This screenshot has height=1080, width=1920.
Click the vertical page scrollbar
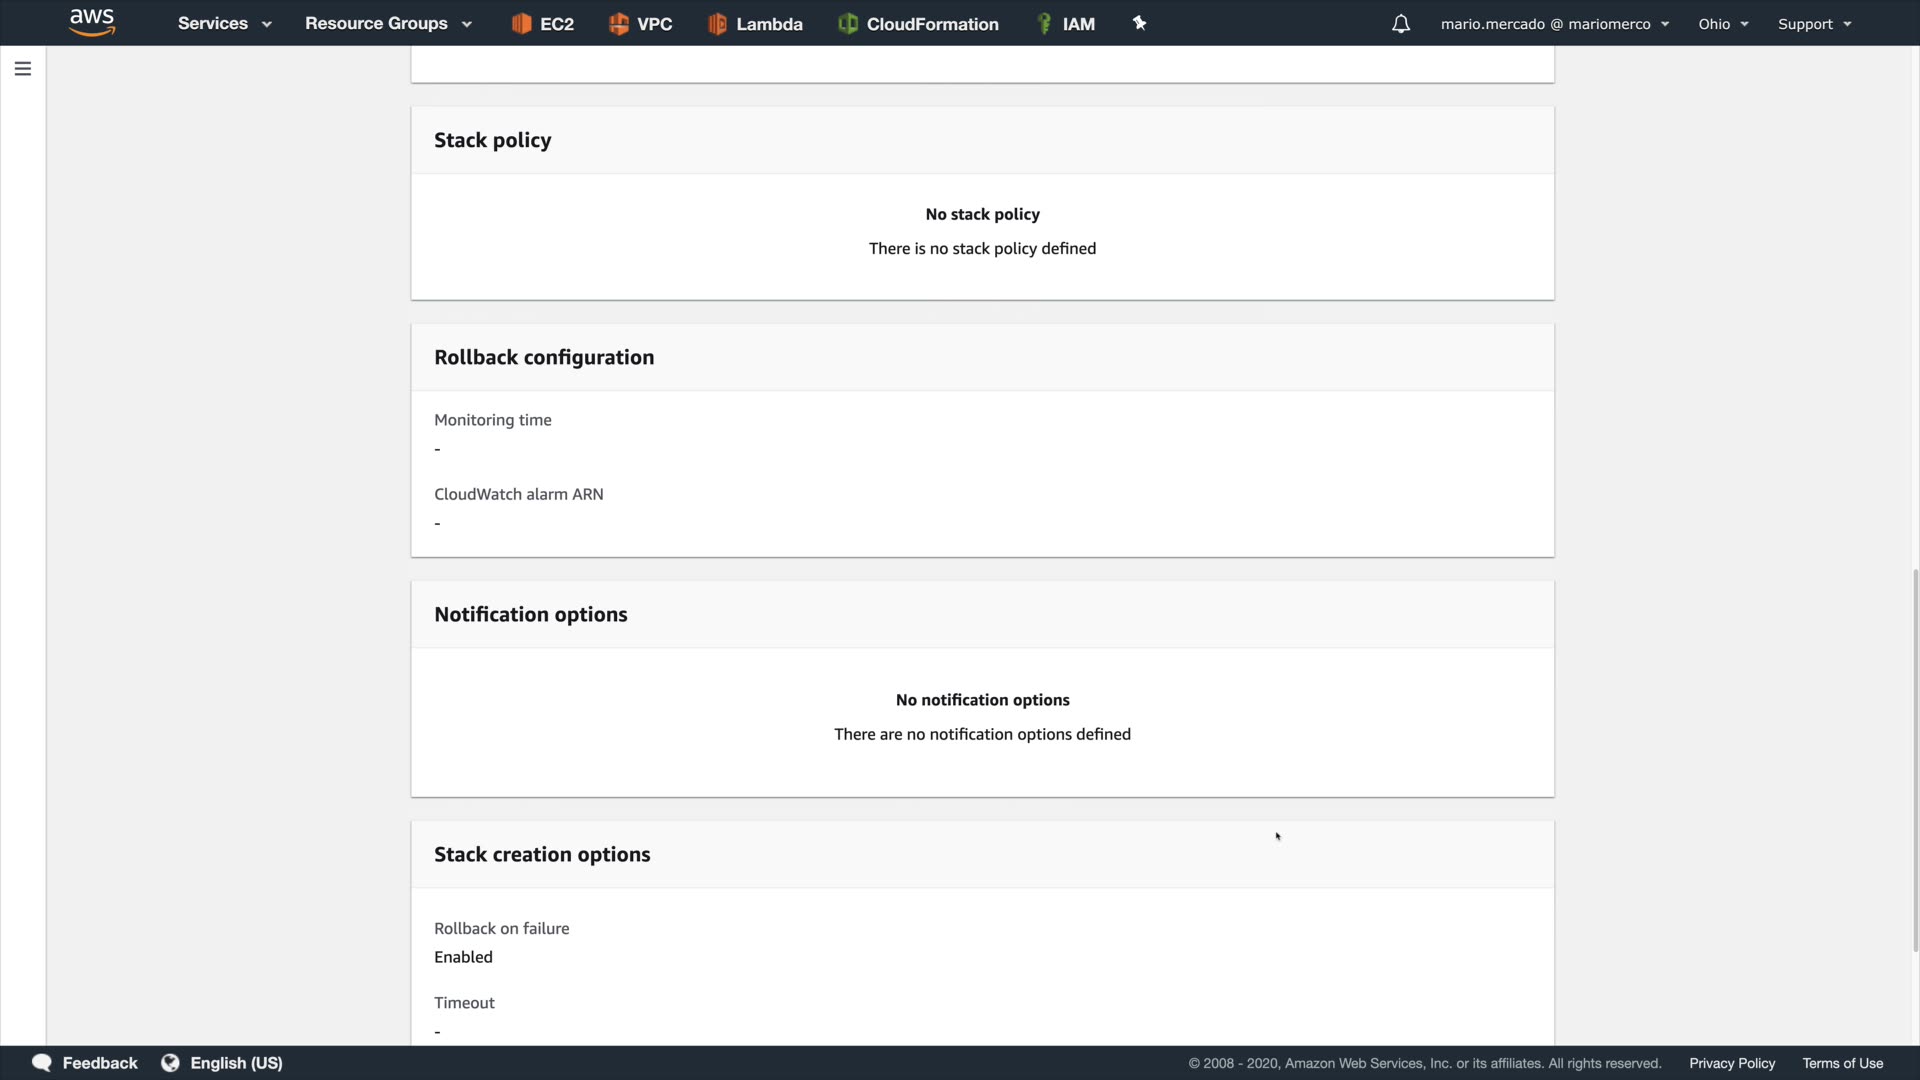point(1915,760)
